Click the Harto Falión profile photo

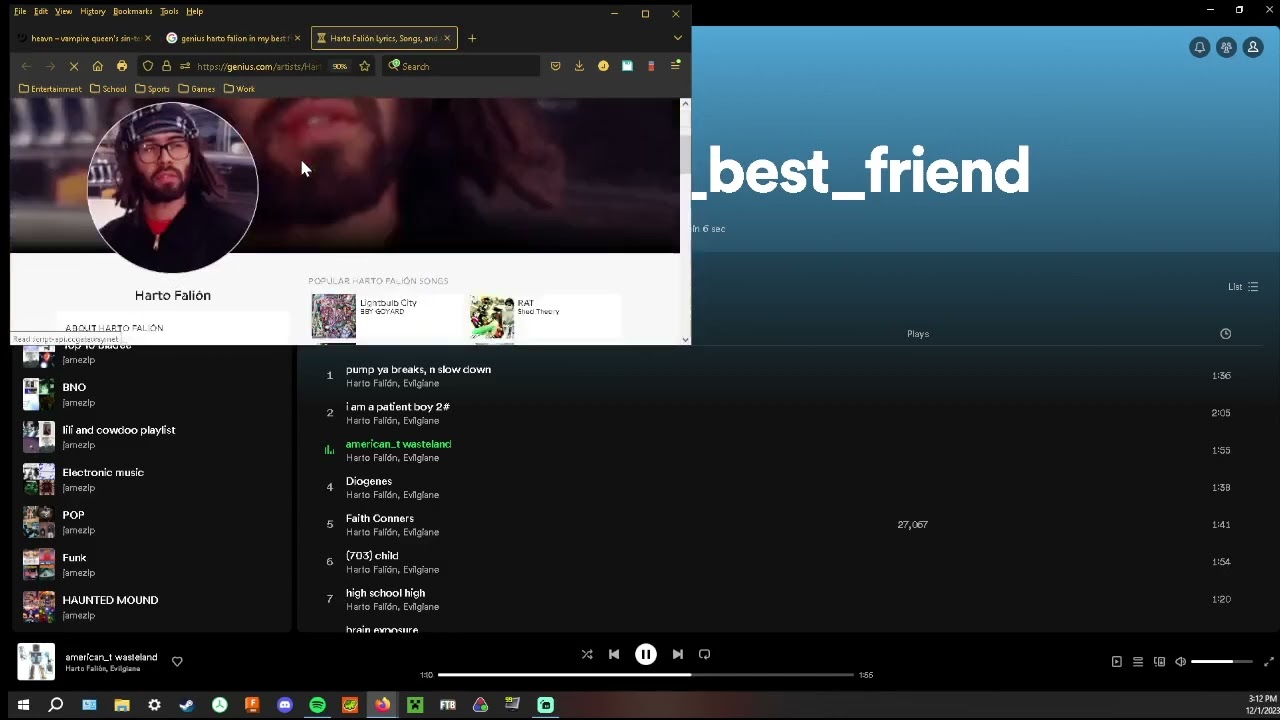(x=172, y=186)
